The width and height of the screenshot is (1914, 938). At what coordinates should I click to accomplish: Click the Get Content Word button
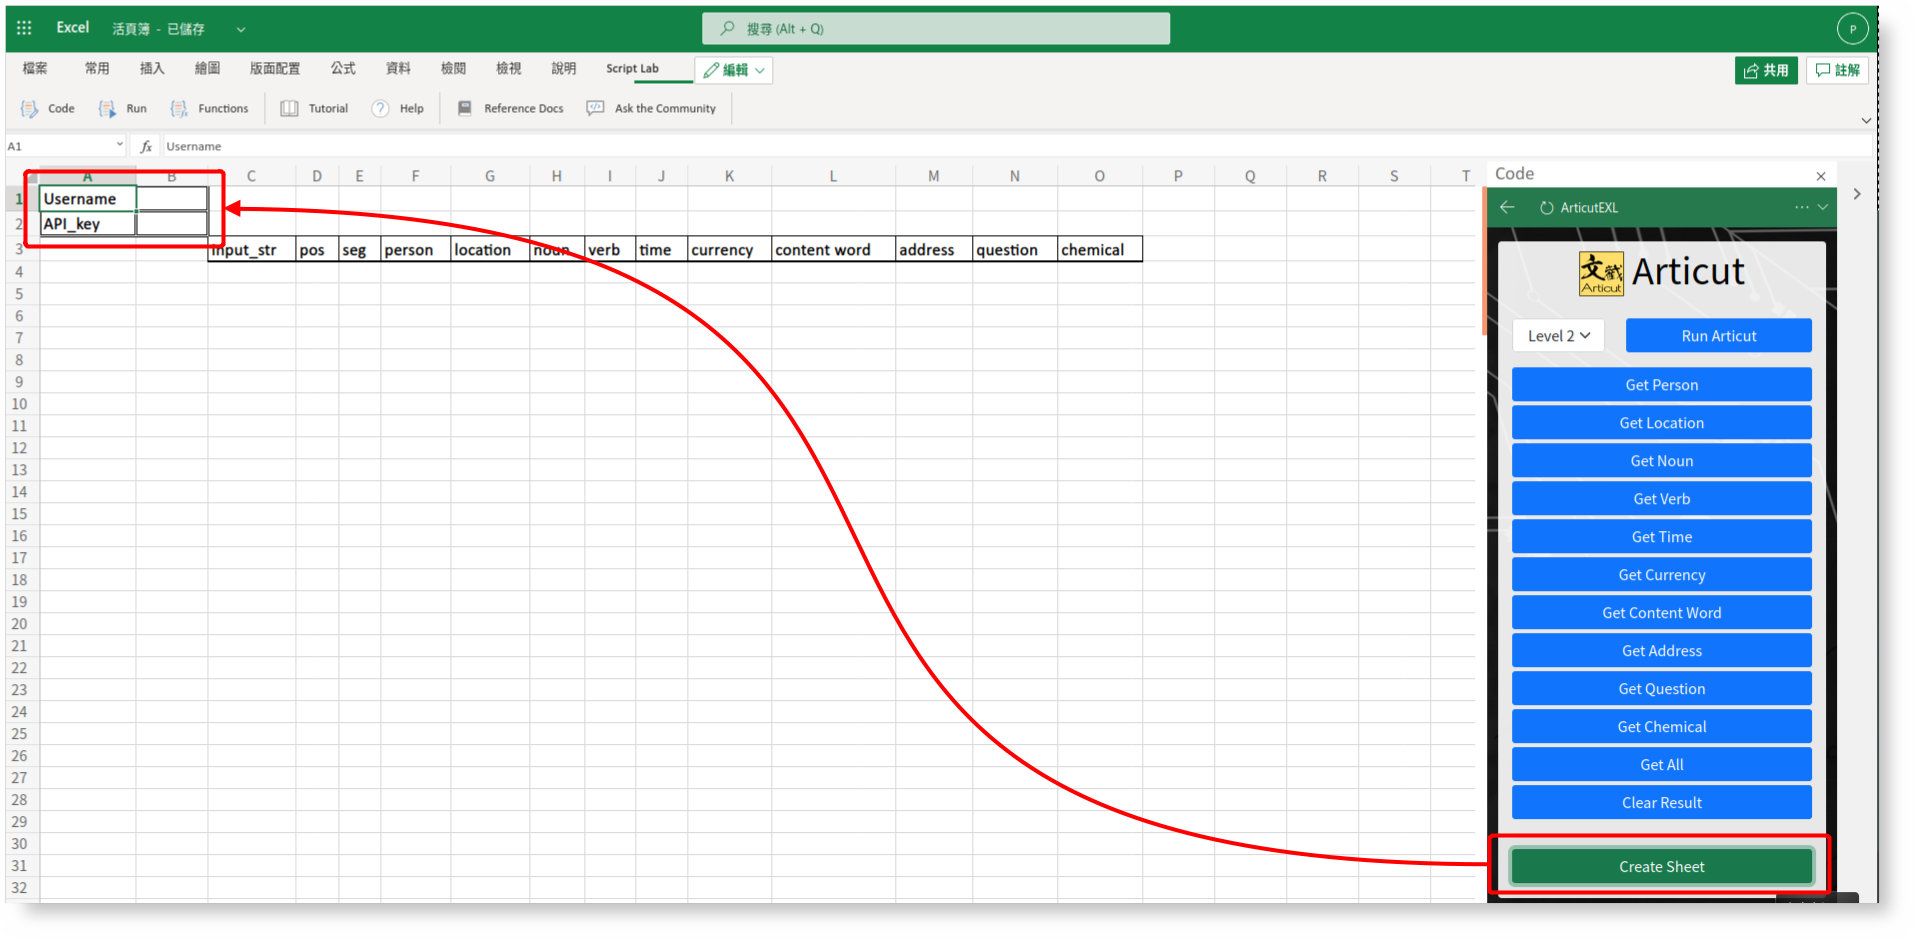[x=1661, y=613]
